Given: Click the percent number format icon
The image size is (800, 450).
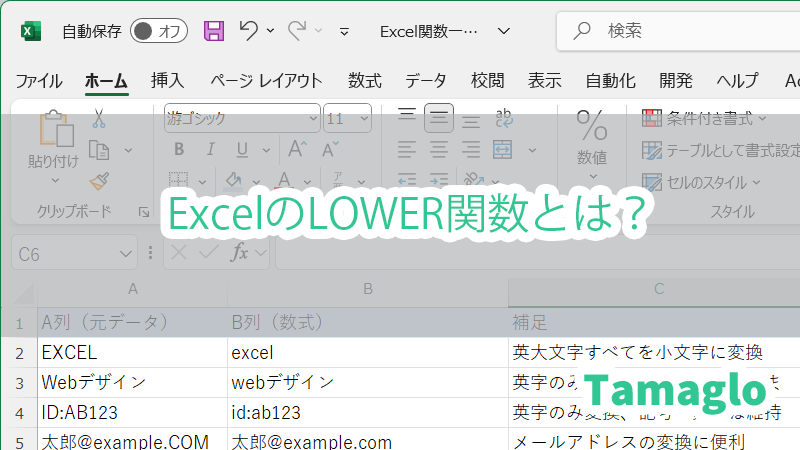Looking at the screenshot, I should [592, 126].
